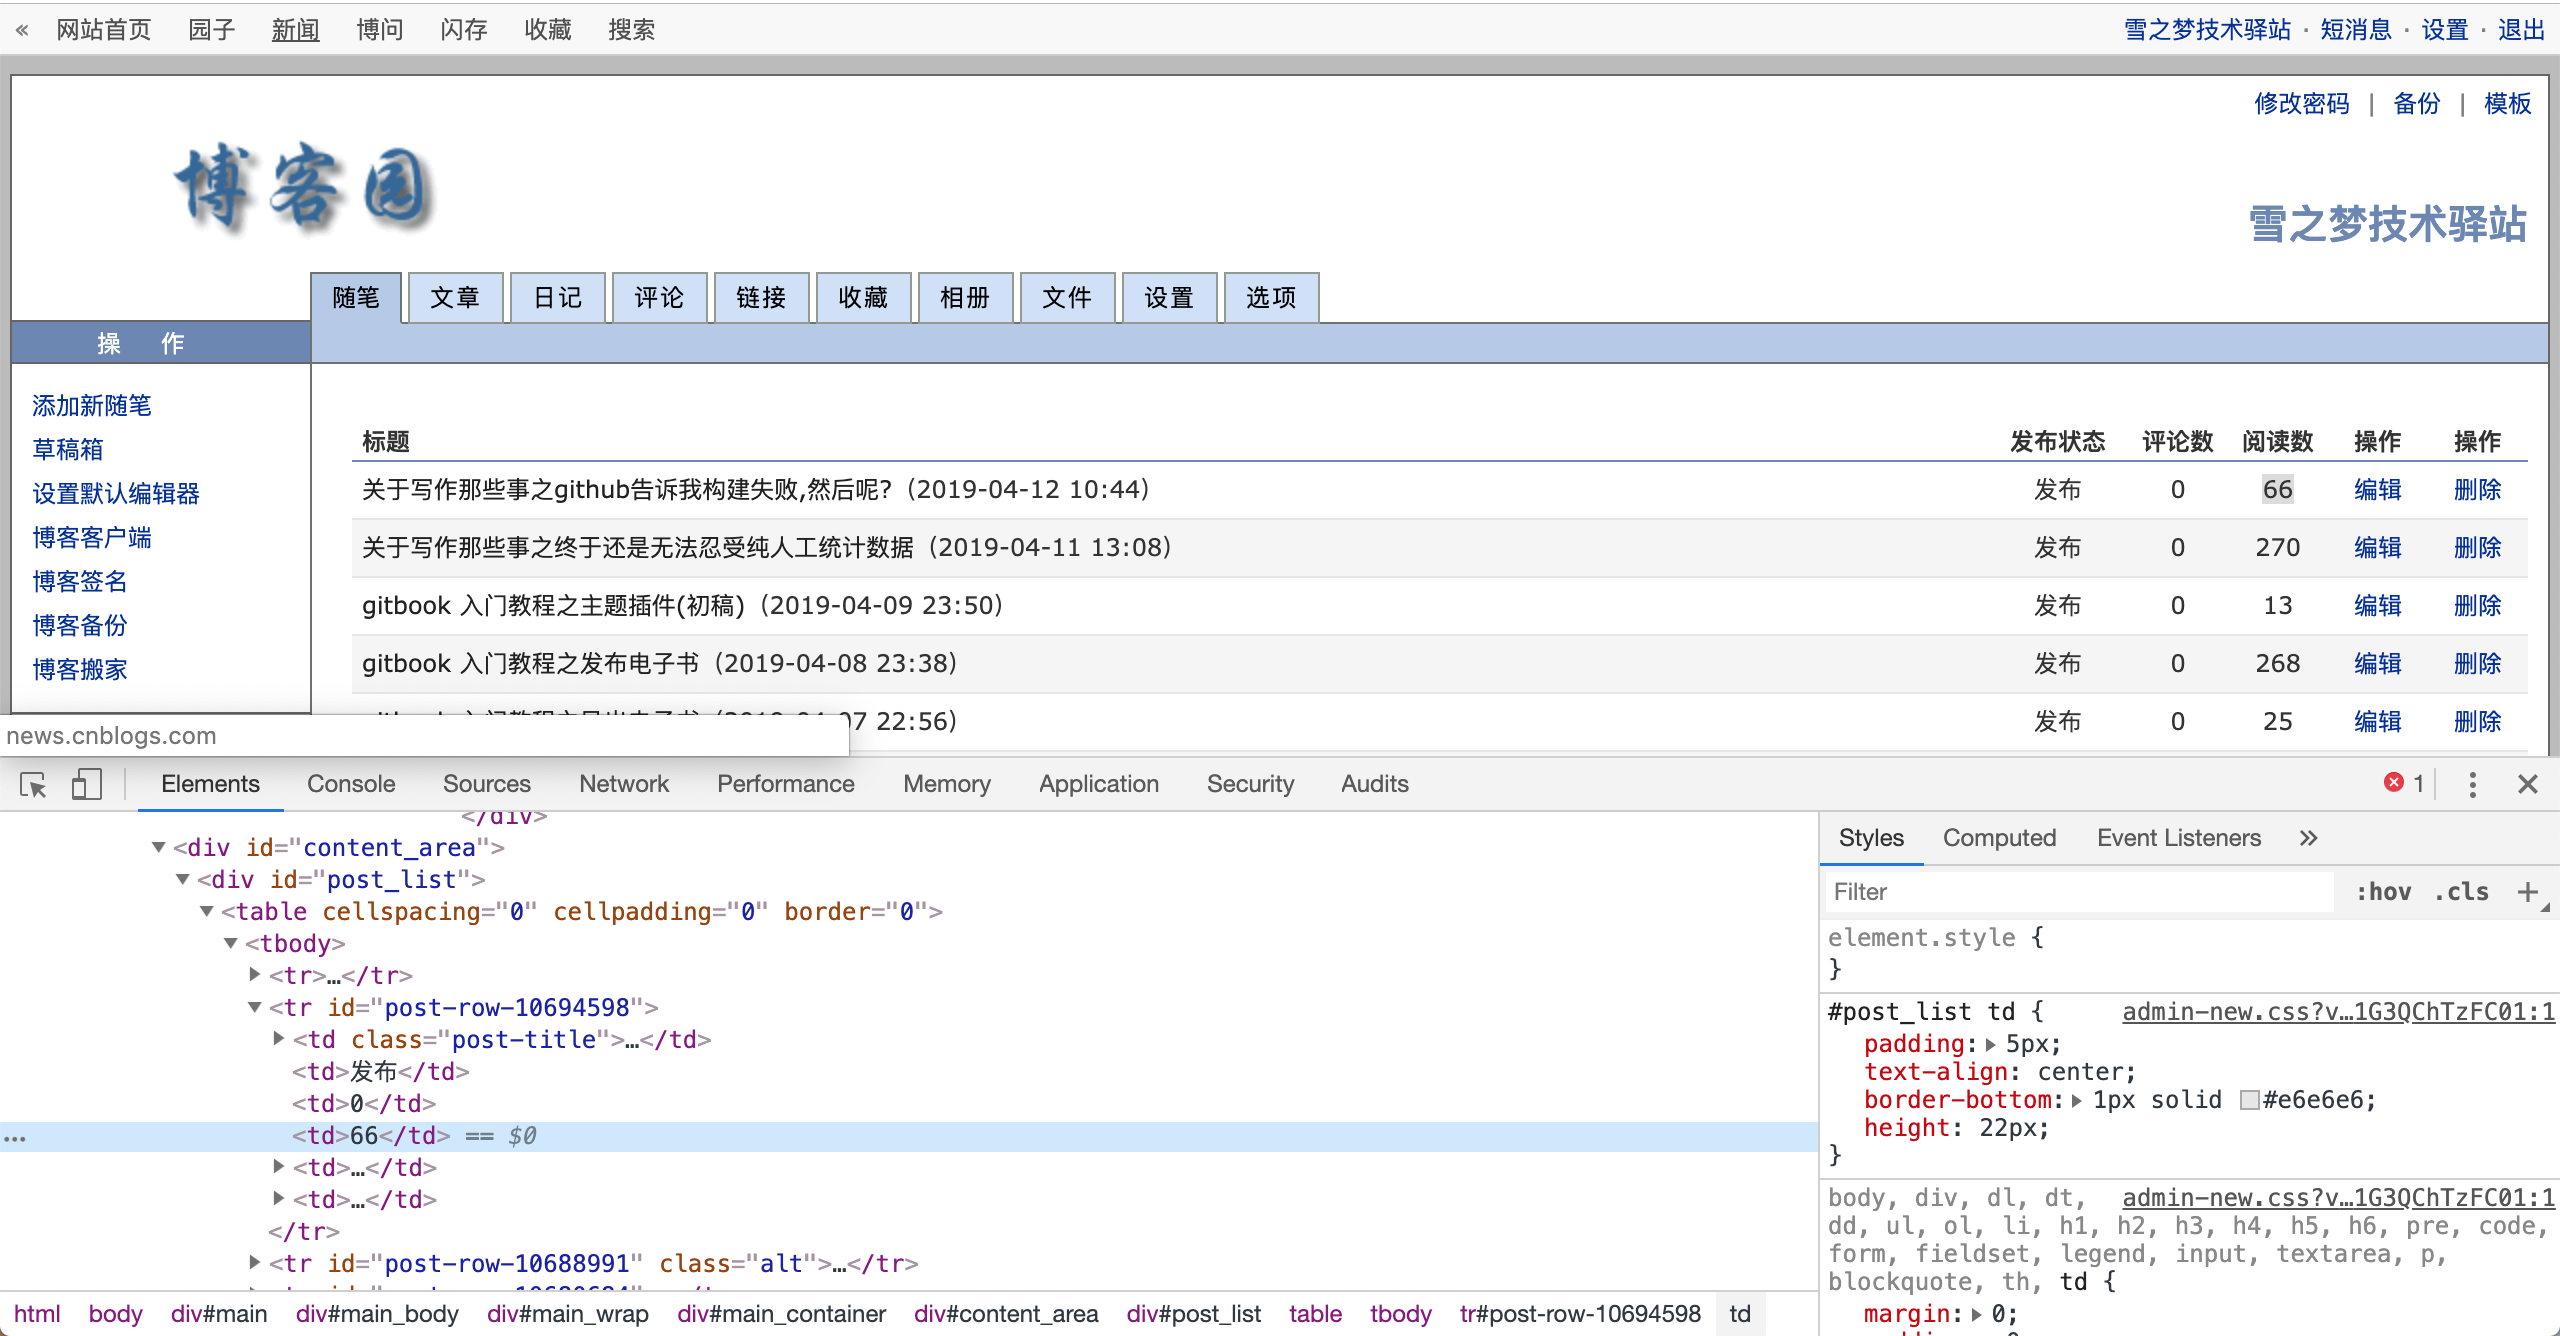Toggle the .cls class editor

pyautogui.click(x=2463, y=891)
